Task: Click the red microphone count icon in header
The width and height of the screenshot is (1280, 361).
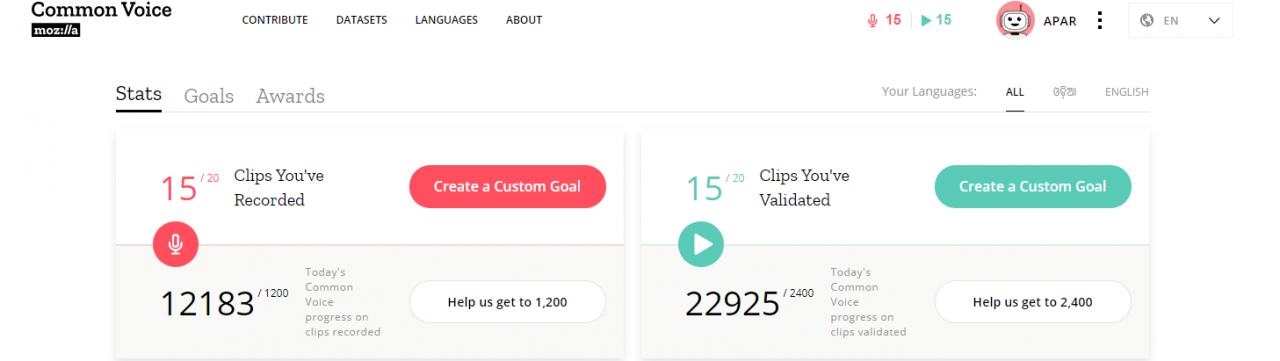Action: 873,20
